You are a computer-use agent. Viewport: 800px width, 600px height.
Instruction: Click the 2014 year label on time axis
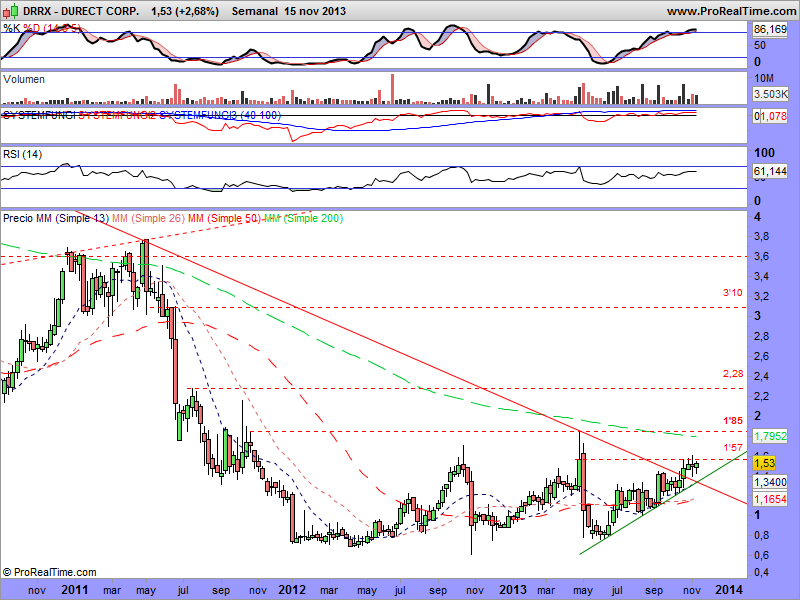tap(729, 590)
